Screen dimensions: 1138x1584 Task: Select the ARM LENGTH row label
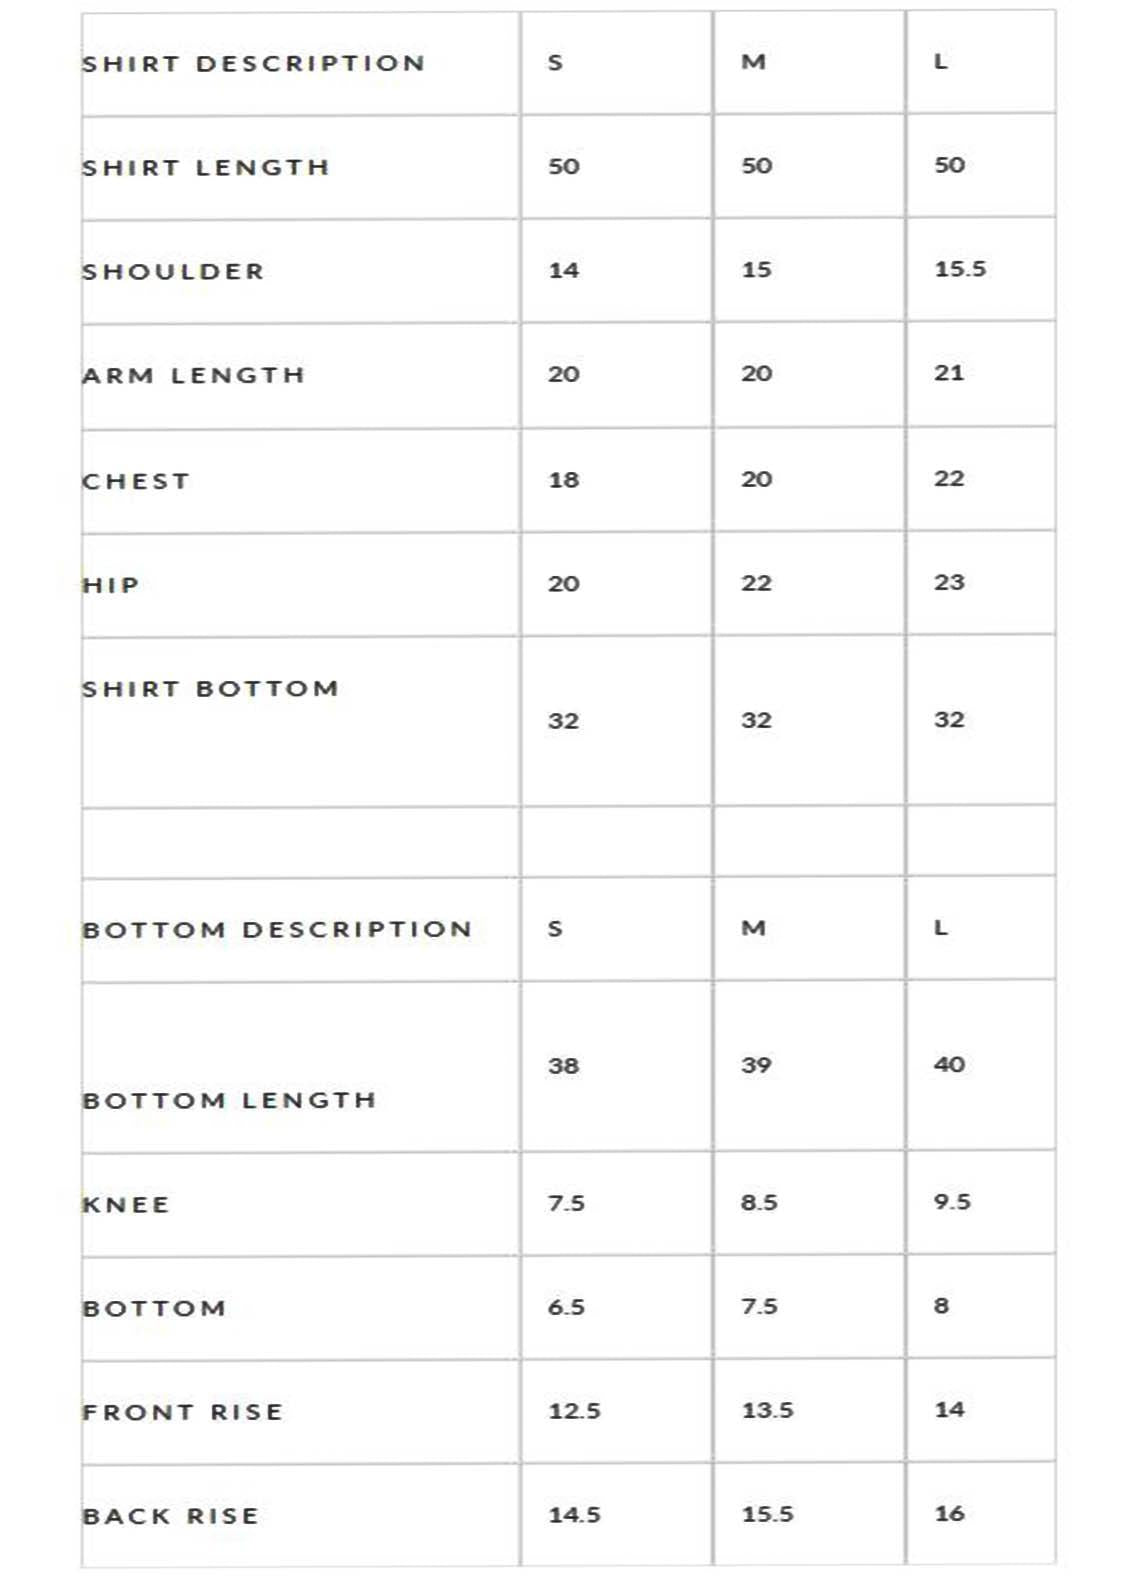coord(194,376)
